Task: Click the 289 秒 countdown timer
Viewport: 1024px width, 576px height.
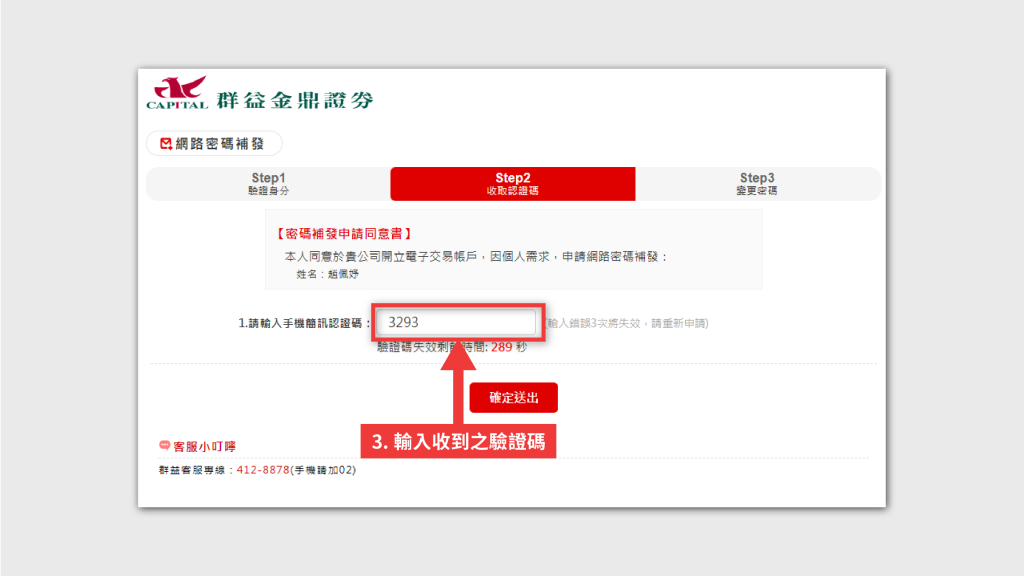Action: [508, 347]
